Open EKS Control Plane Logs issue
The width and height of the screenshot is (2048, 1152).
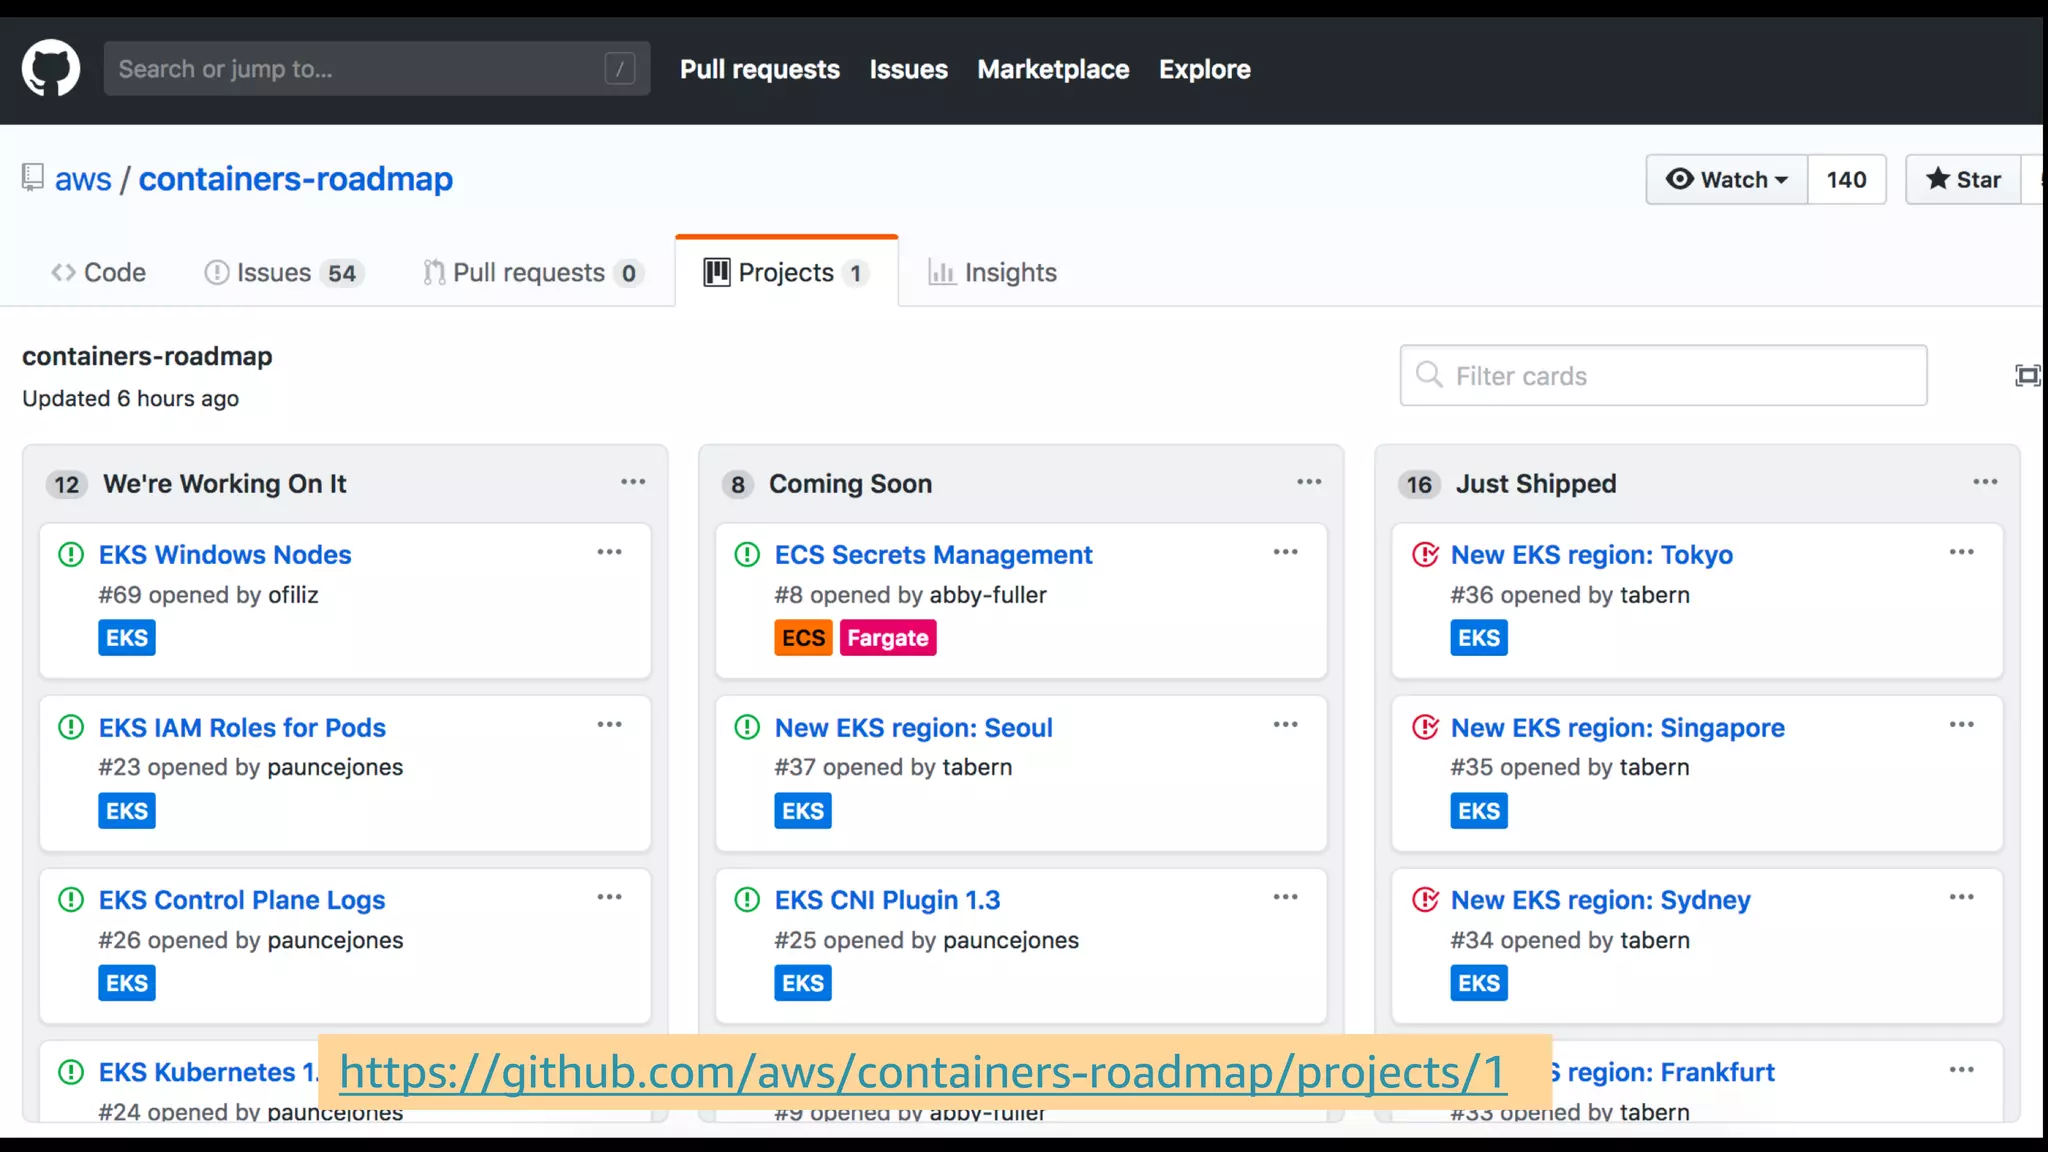click(242, 900)
